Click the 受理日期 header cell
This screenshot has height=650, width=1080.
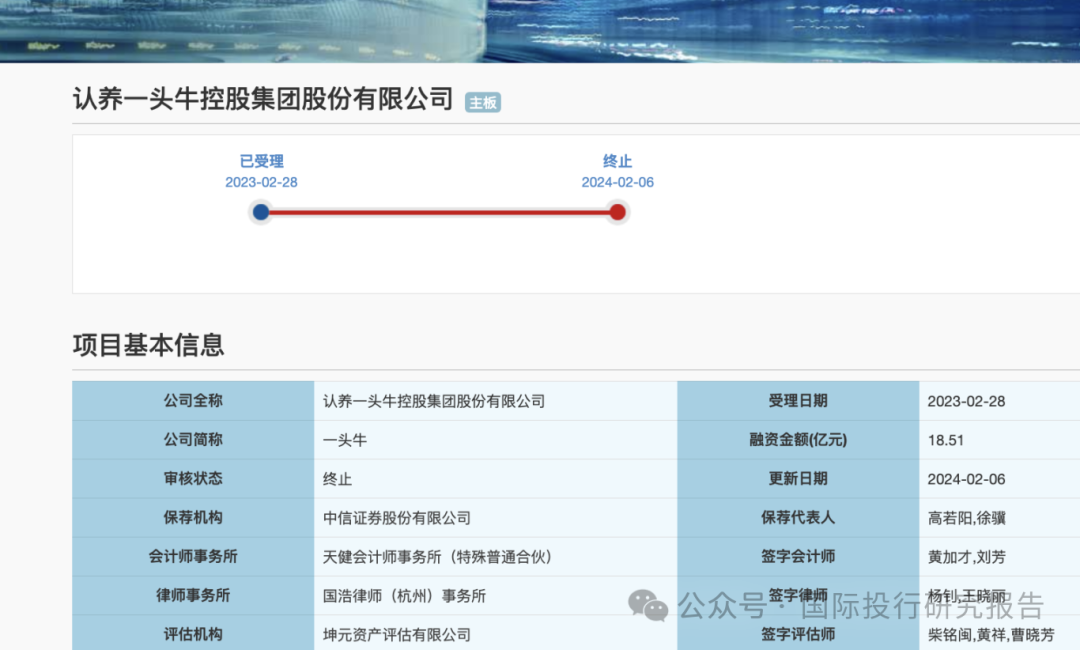798,401
